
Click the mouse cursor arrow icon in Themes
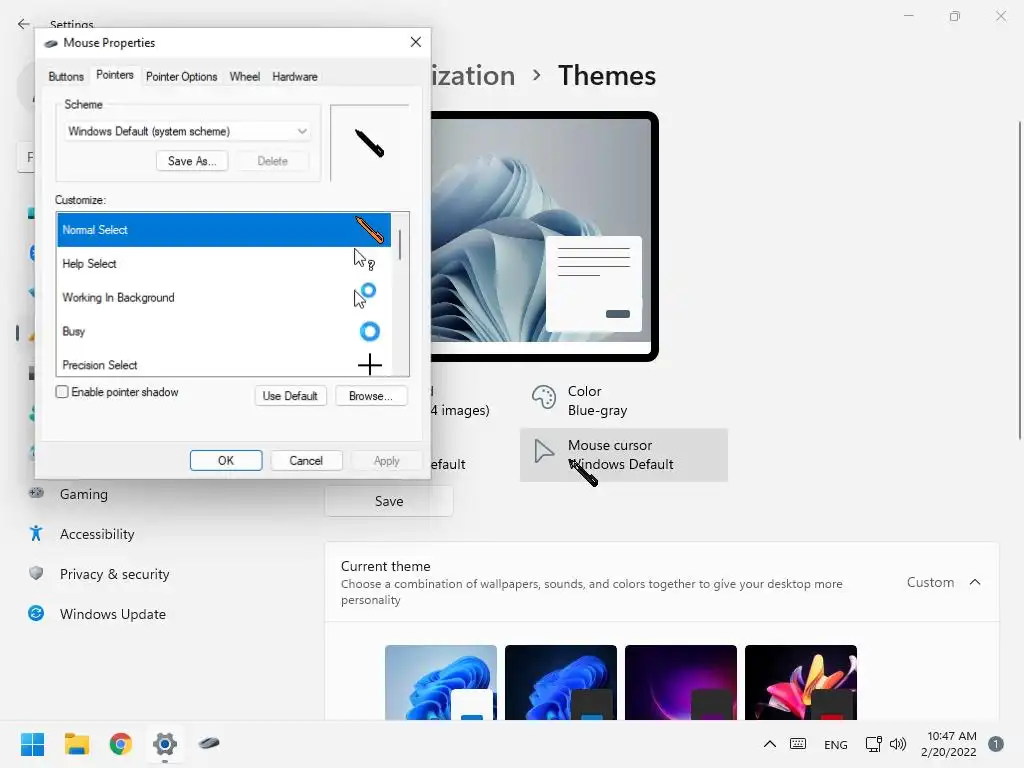(543, 451)
